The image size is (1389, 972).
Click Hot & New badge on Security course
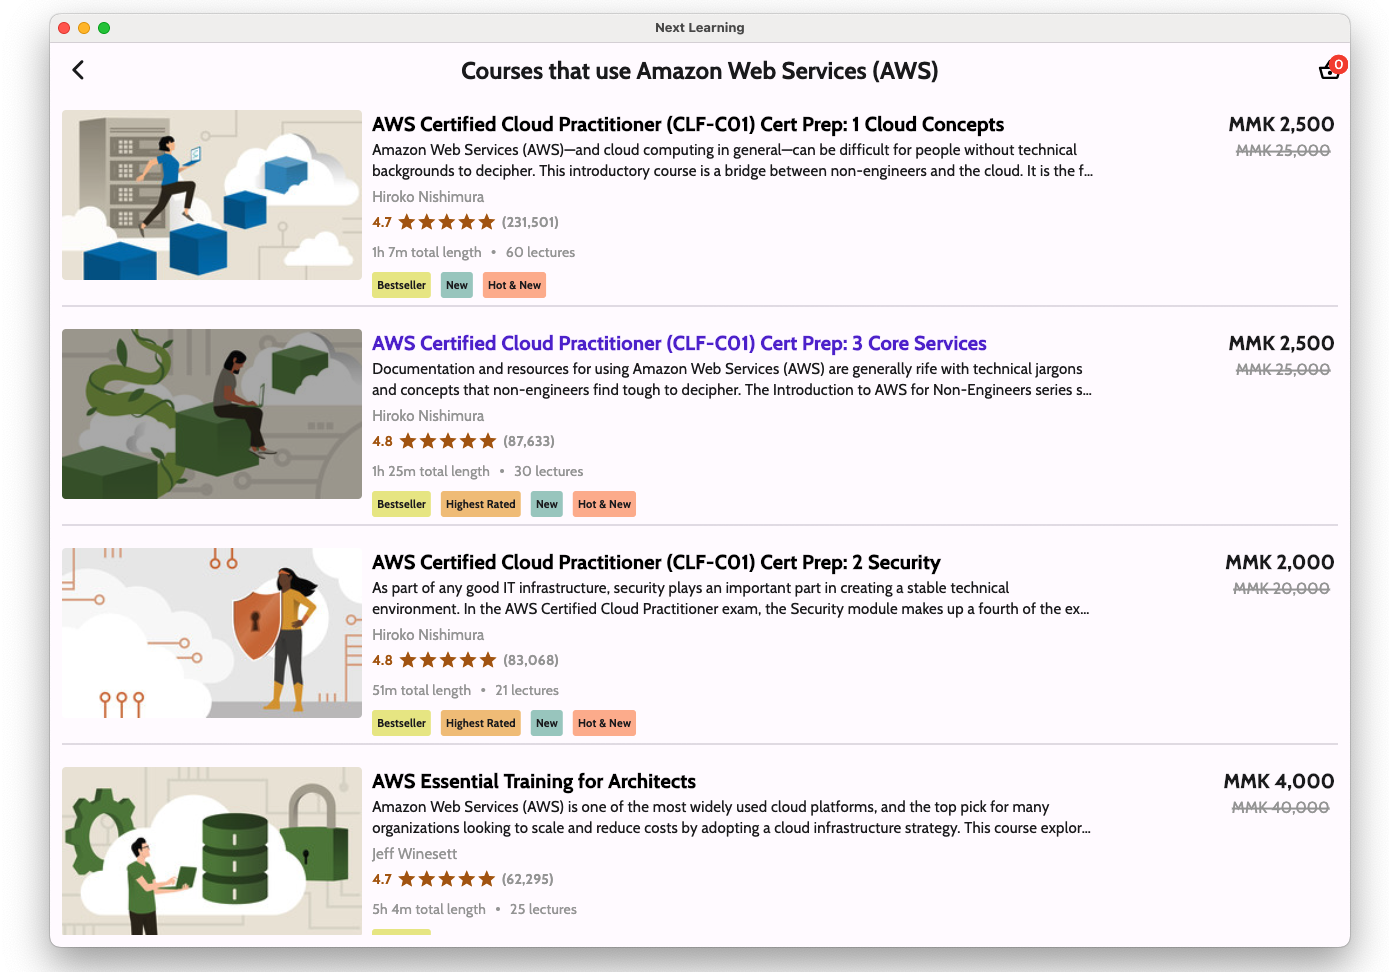[604, 723]
